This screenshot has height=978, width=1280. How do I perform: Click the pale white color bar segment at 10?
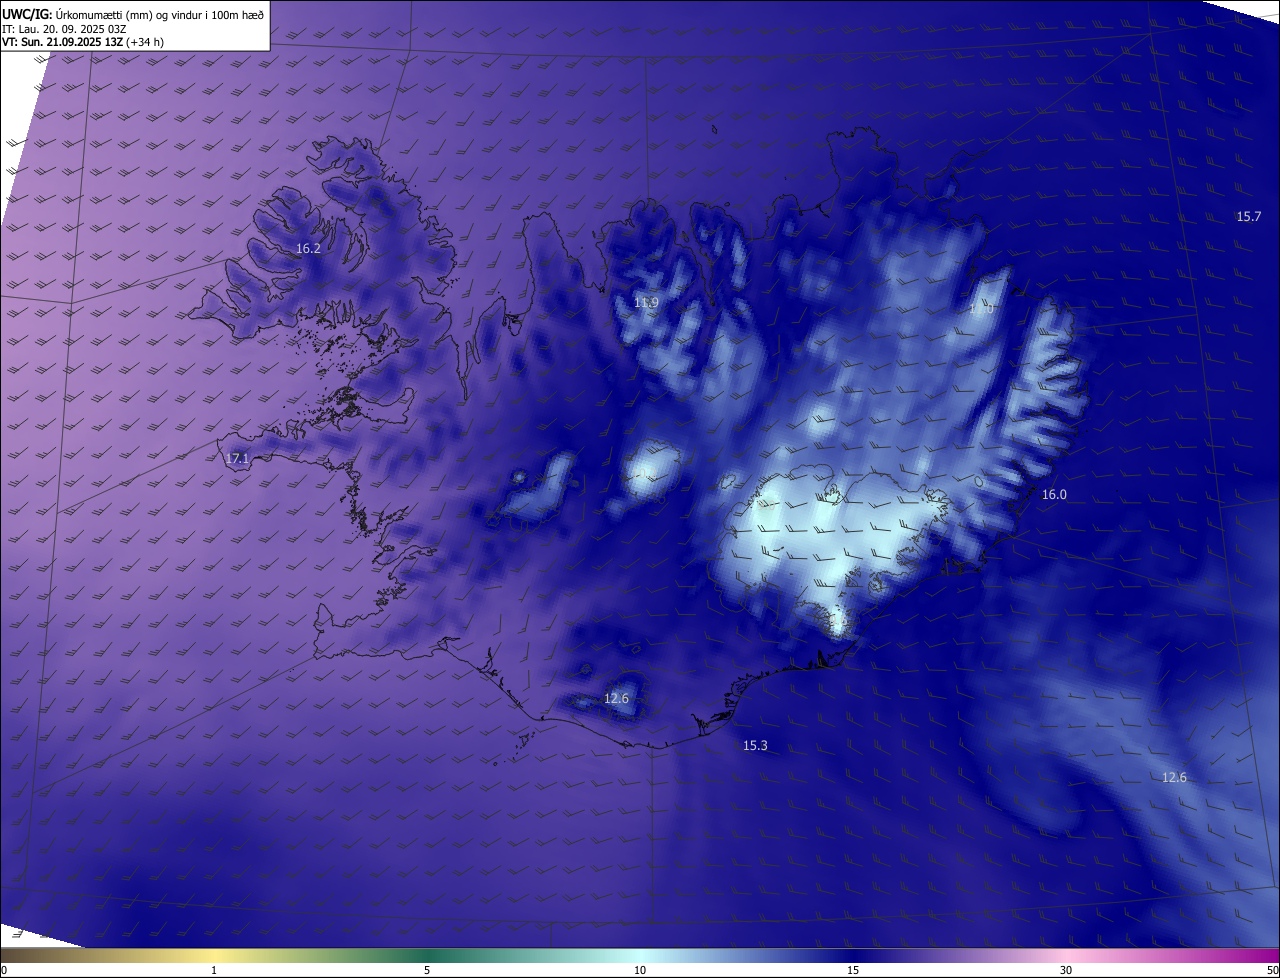click(640, 955)
